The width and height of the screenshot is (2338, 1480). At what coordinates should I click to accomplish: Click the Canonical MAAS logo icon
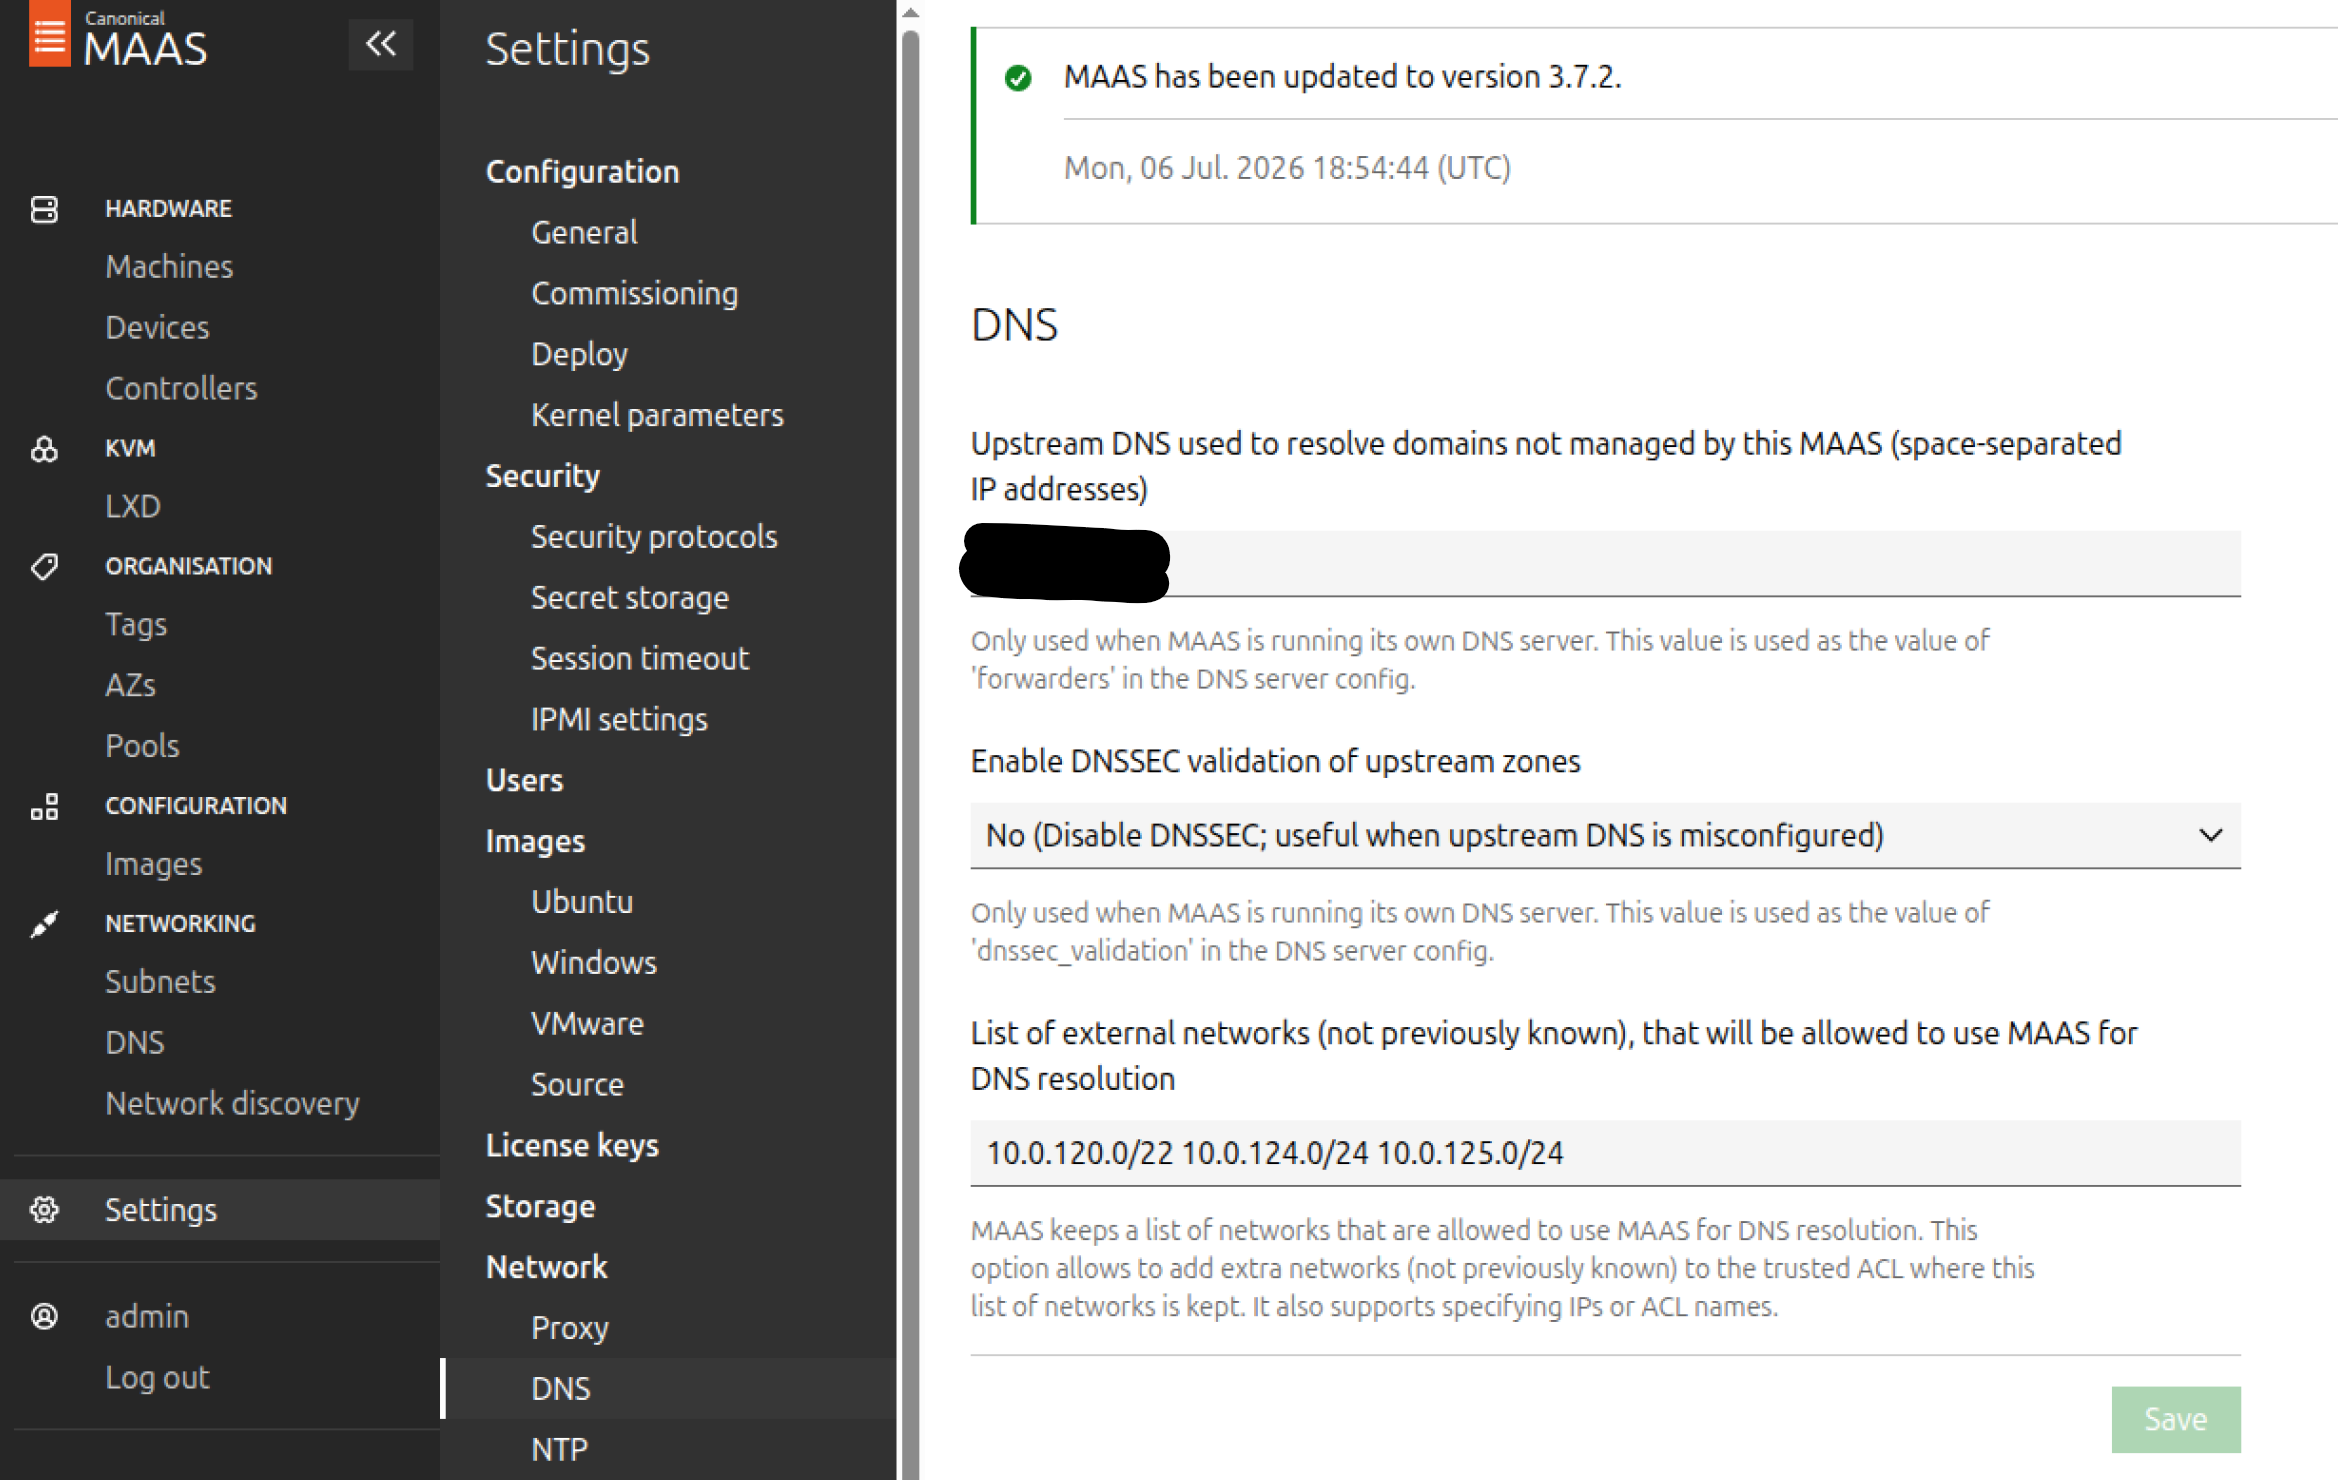[x=49, y=34]
